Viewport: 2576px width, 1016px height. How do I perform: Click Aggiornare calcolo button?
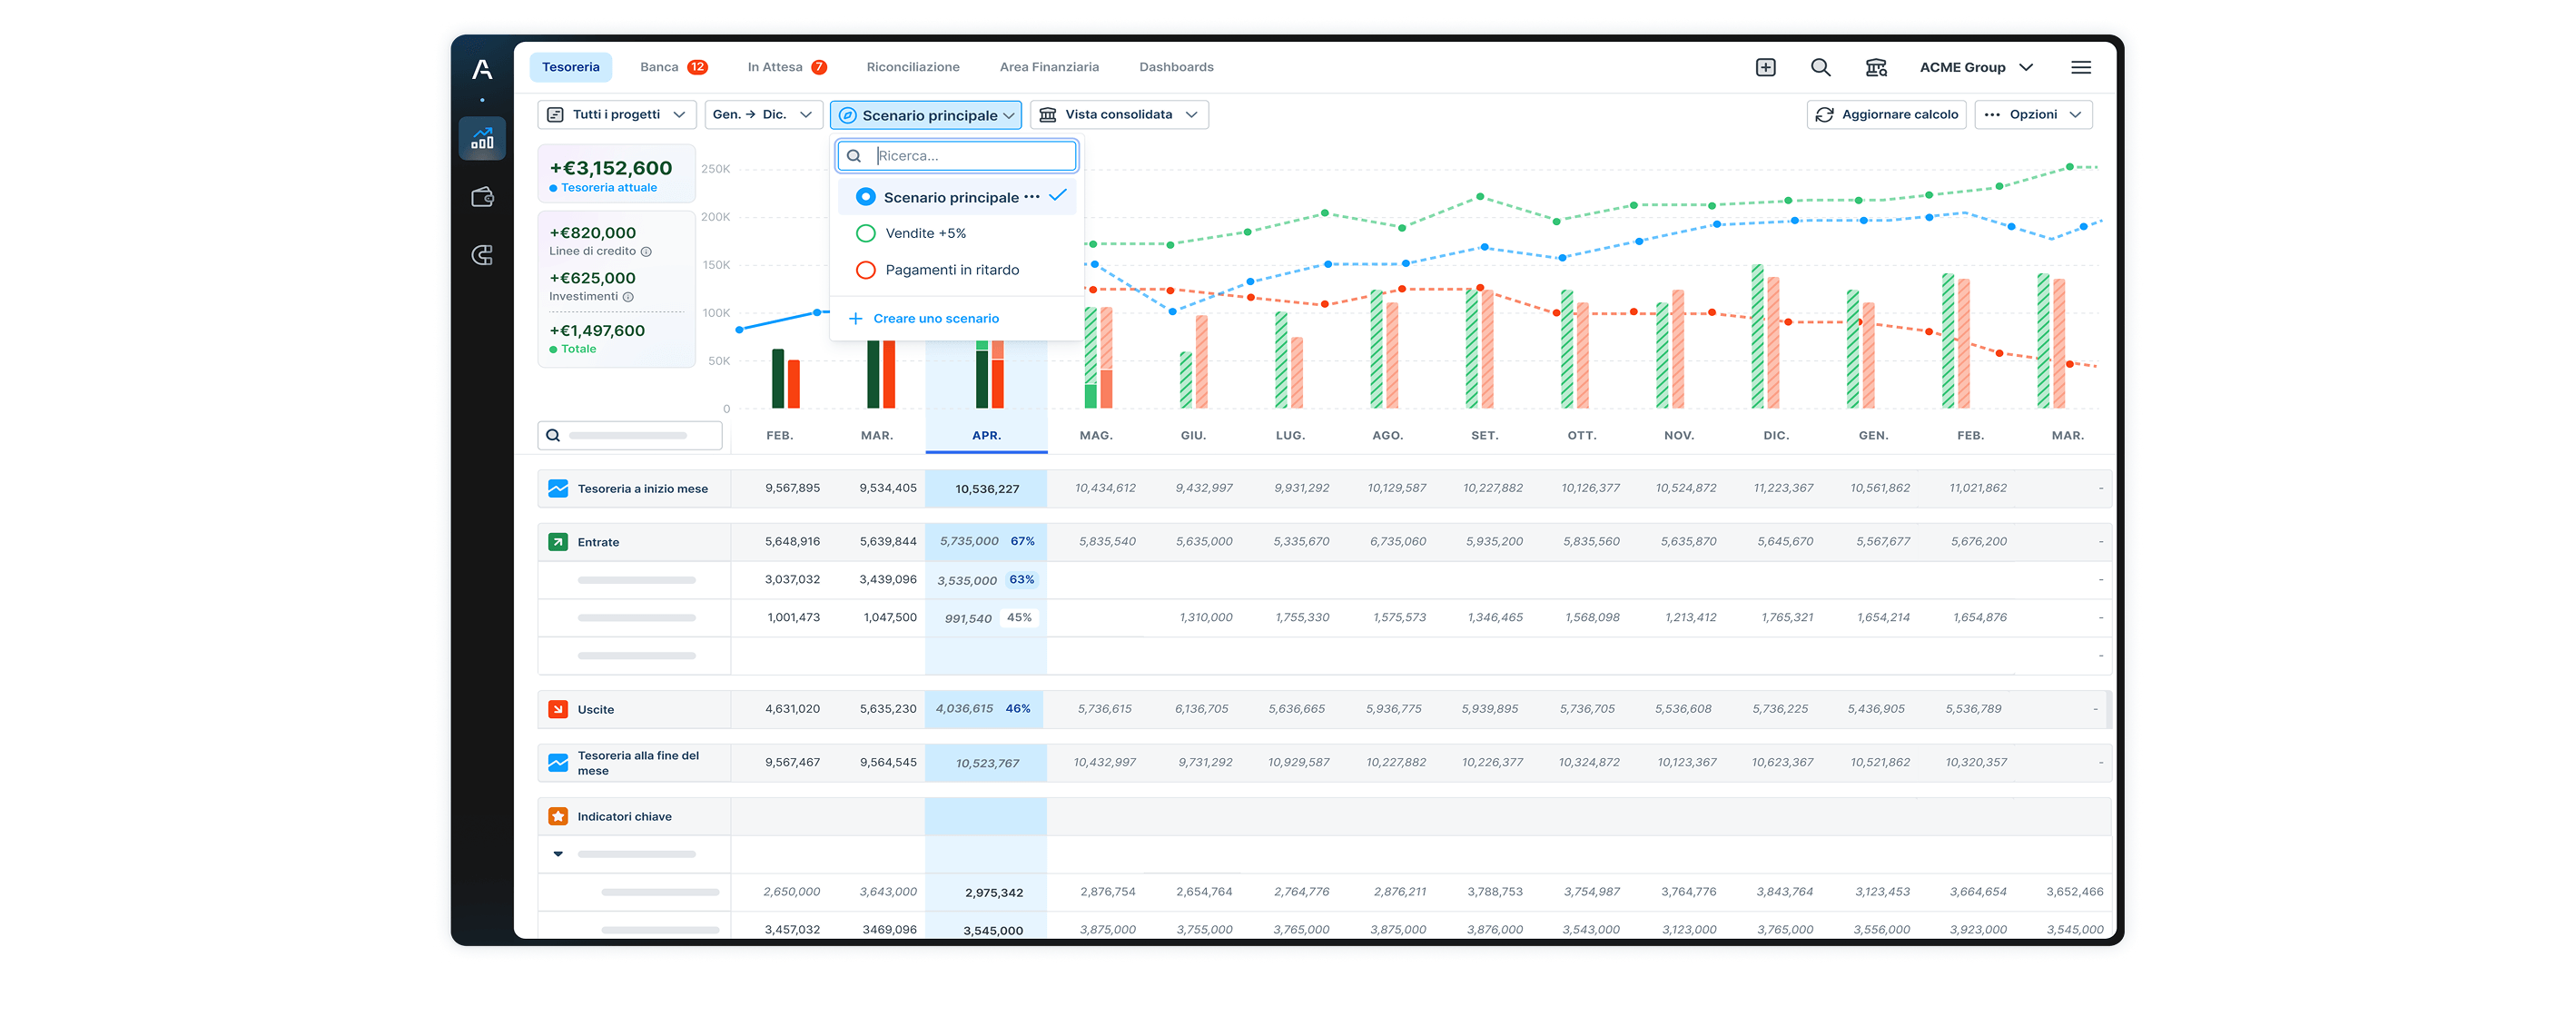tap(1886, 115)
